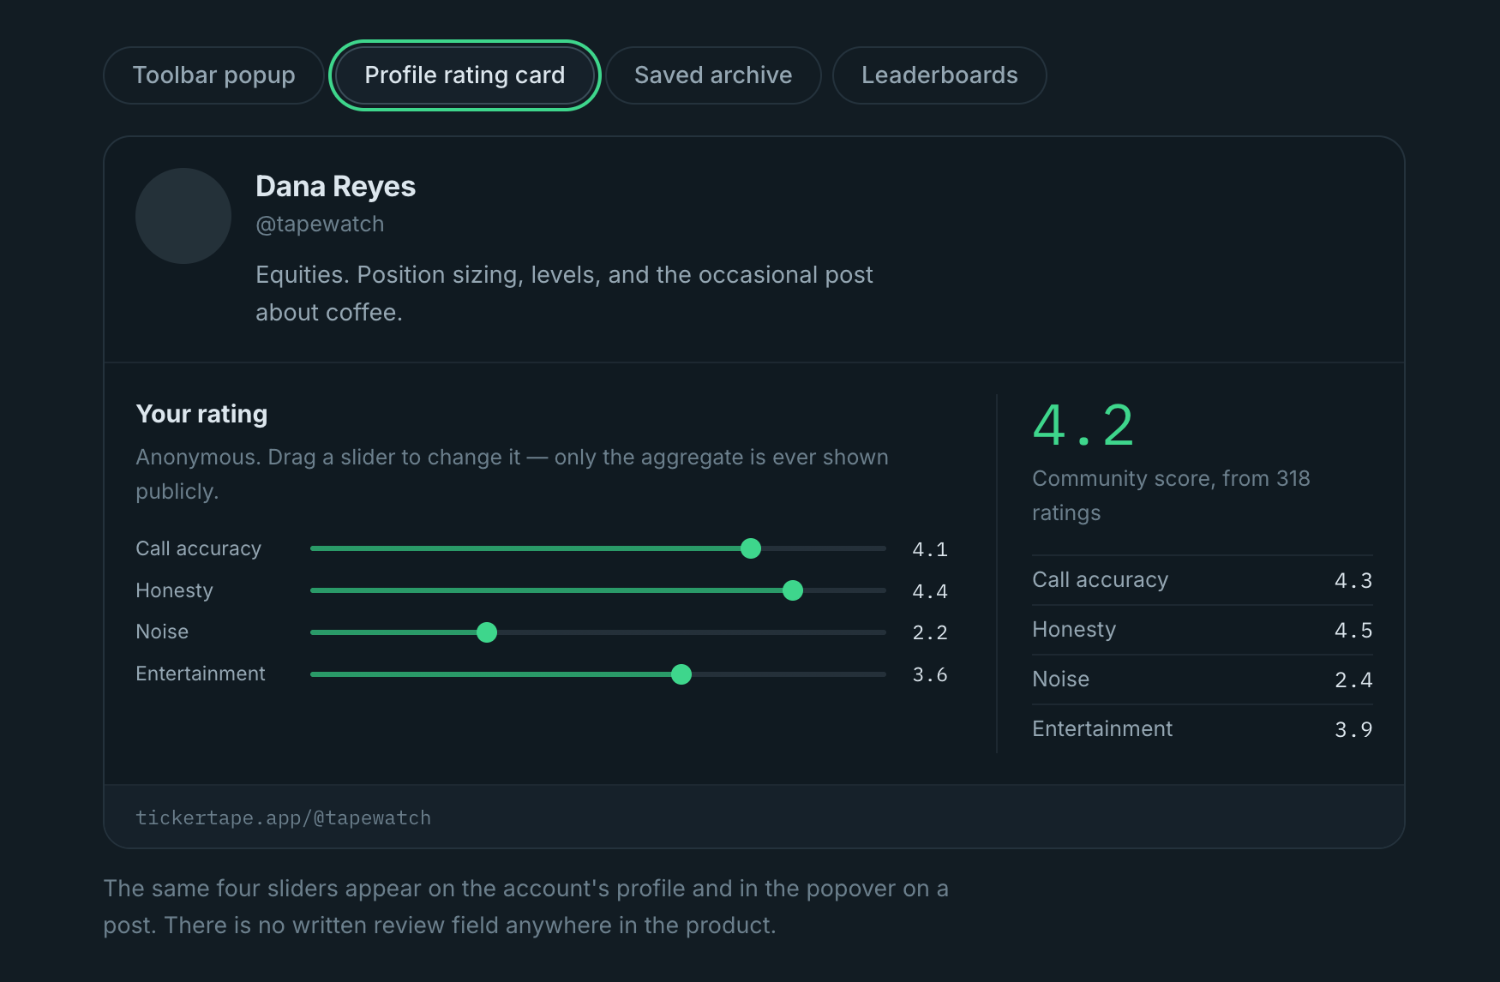Click the Honesty slider handle
This screenshot has height=982, width=1500.
coord(793,590)
